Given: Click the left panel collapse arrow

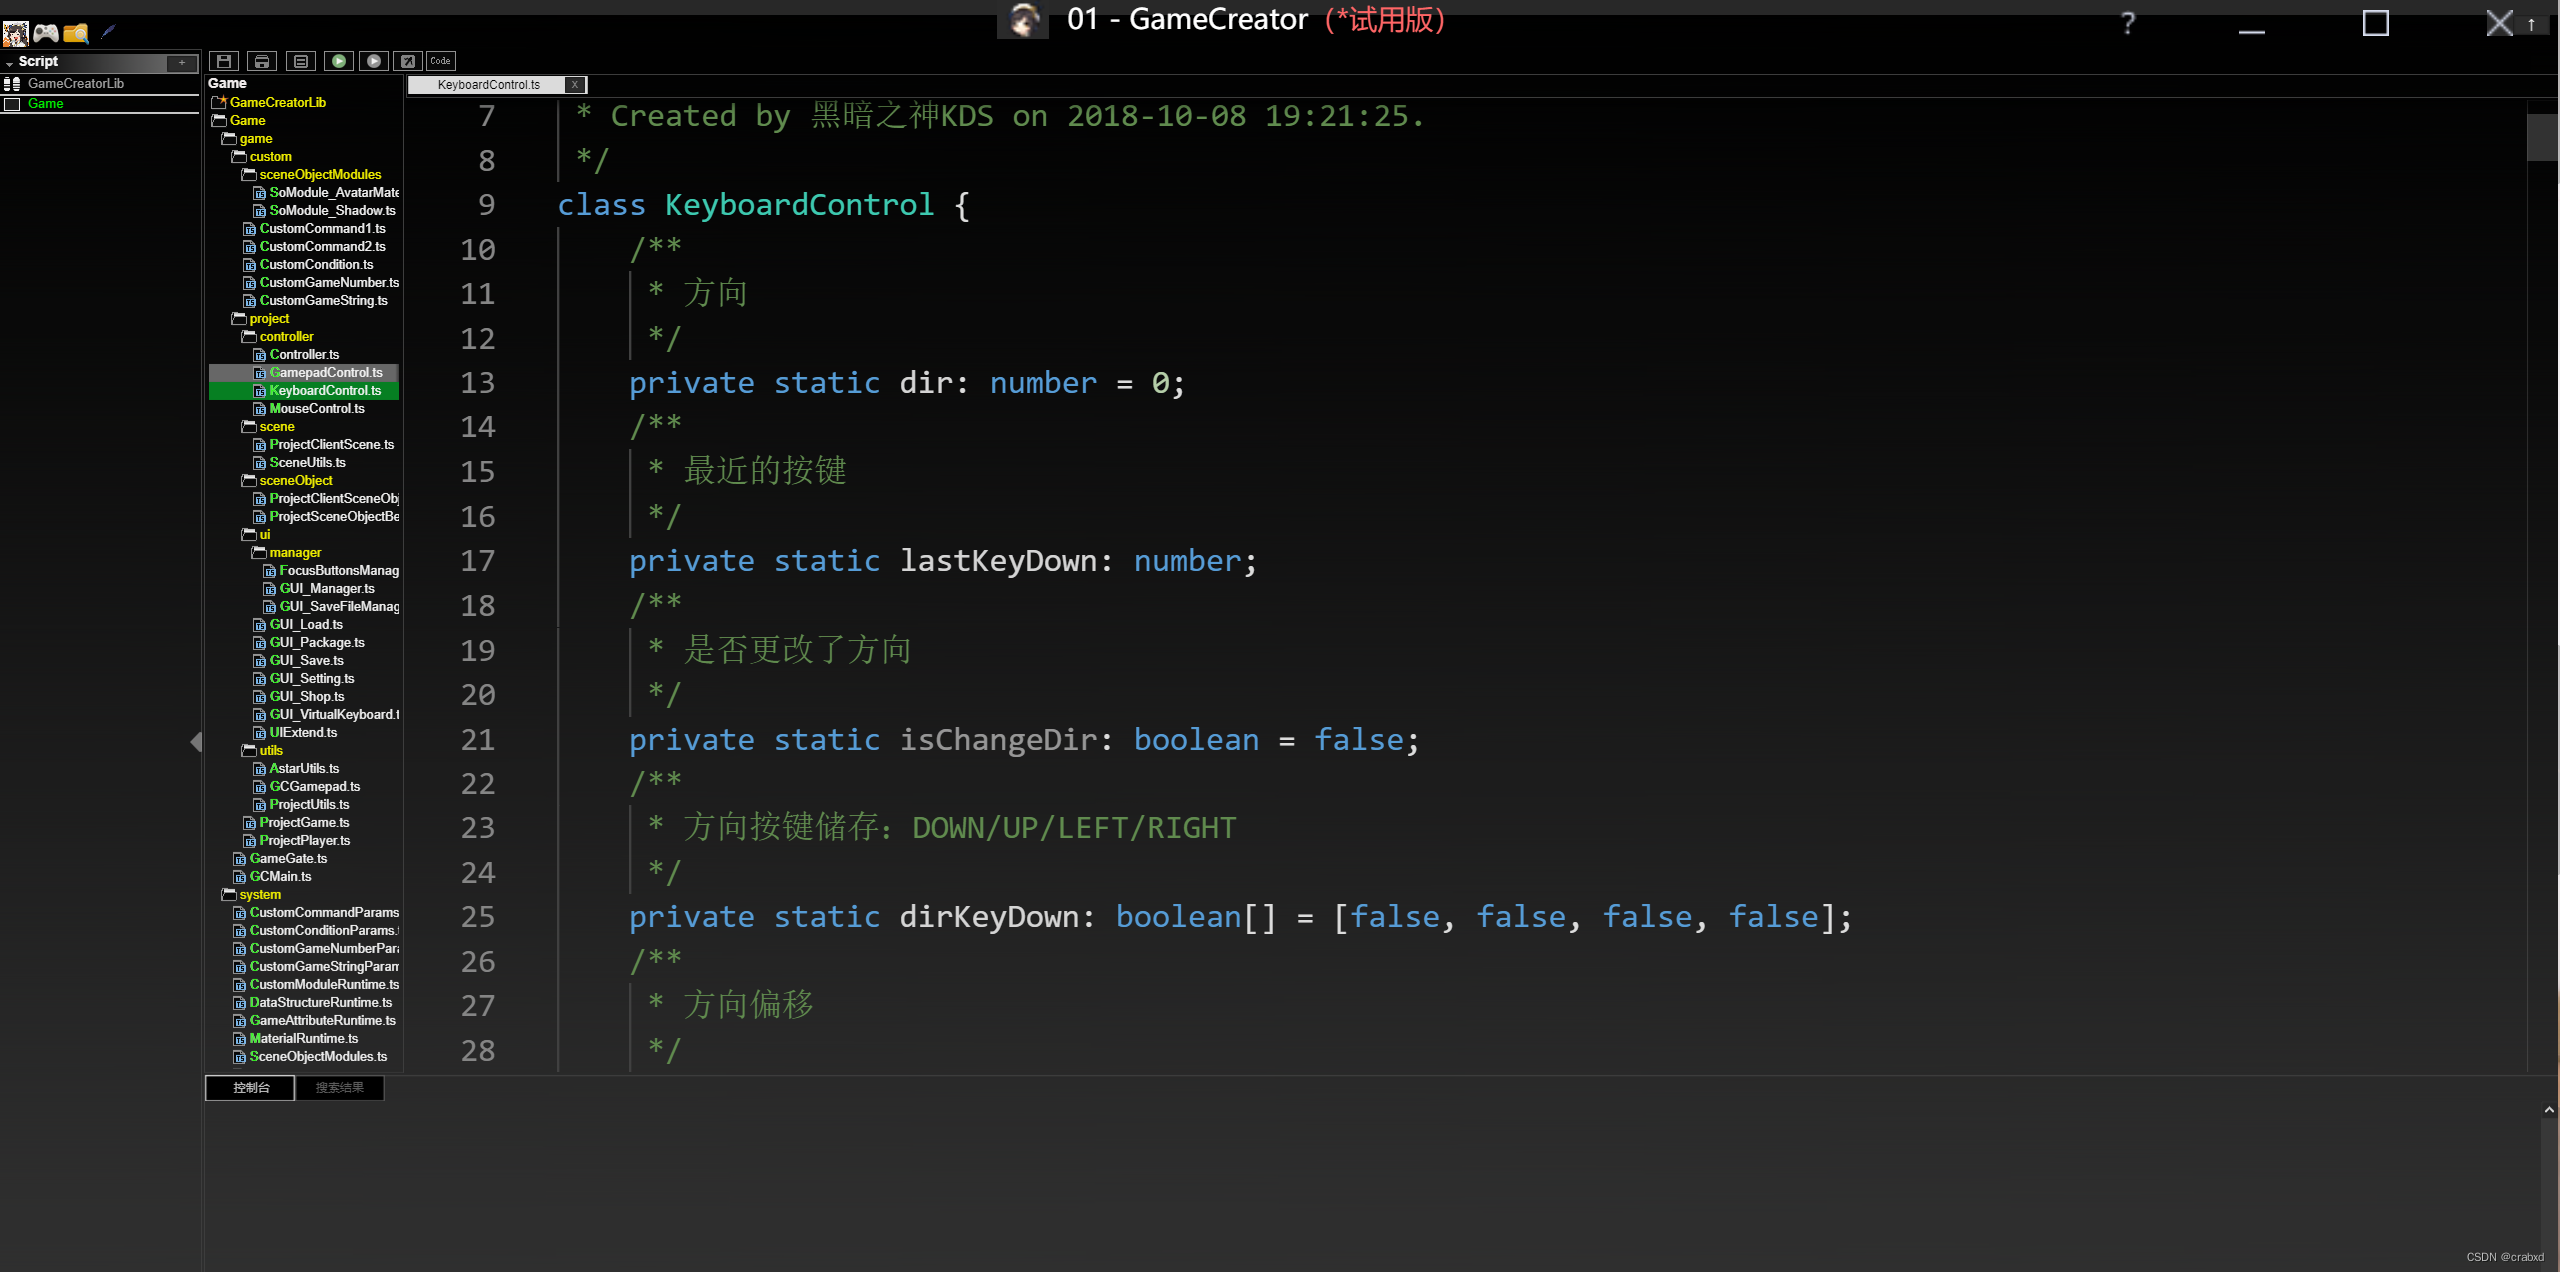Looking at the screenshot, I should [x=196, y=741].
